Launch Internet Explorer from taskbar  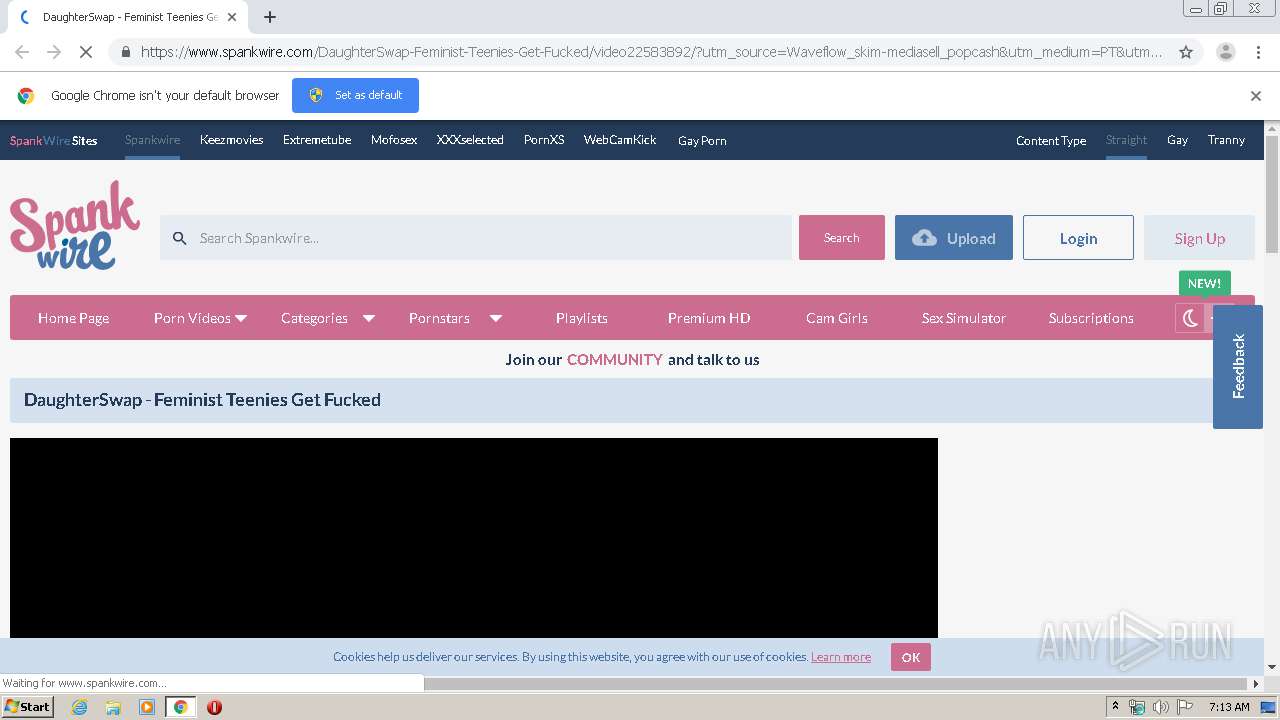(x=79, y=707)
